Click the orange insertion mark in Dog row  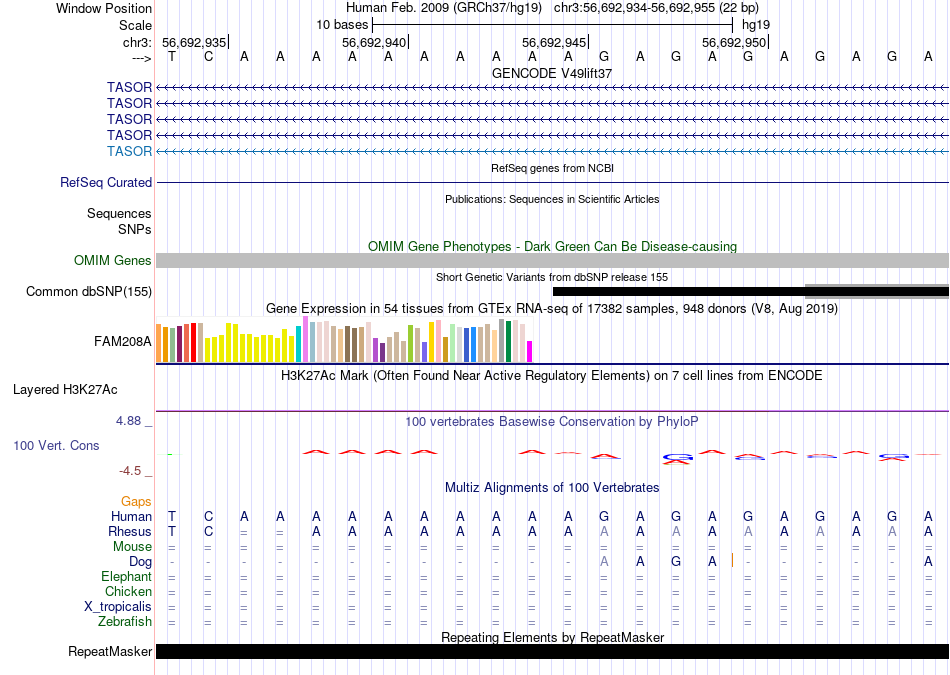(732, 560)
